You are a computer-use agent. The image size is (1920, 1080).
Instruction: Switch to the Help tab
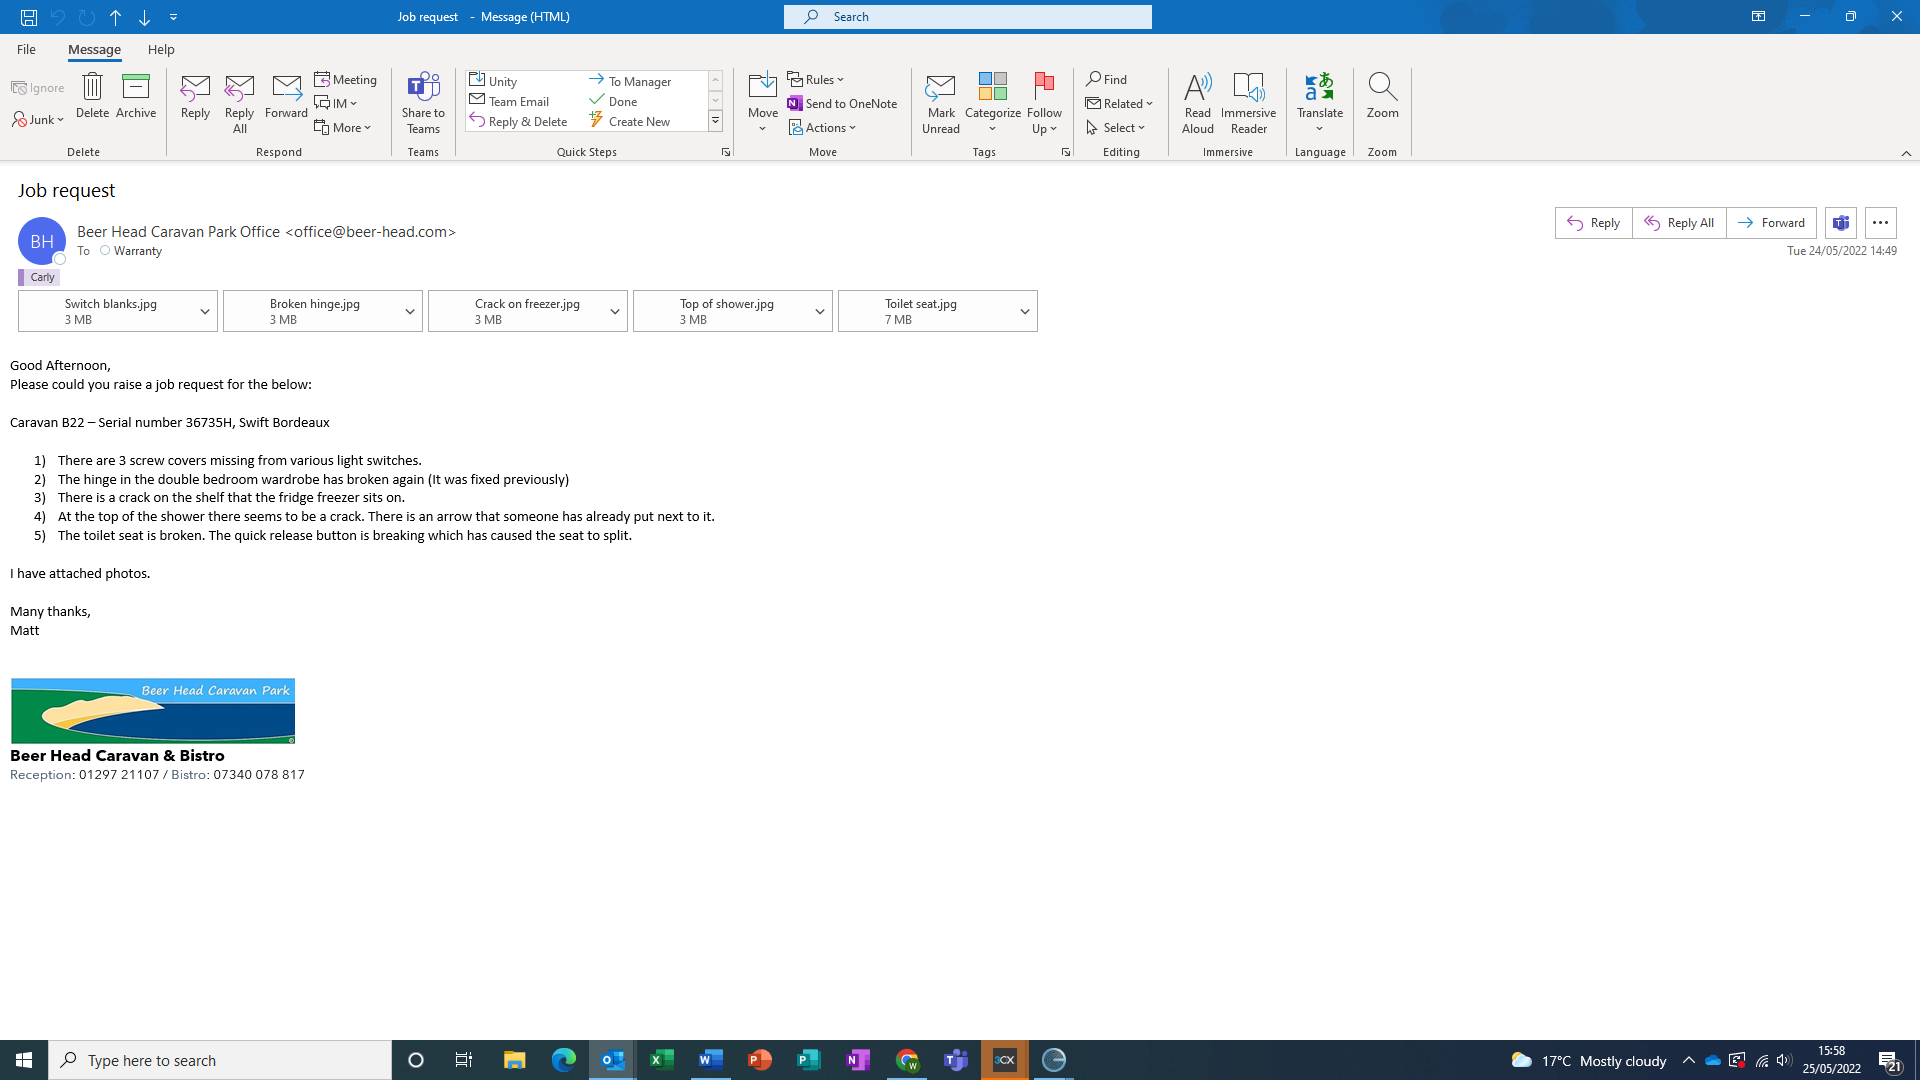coord(161,49)
